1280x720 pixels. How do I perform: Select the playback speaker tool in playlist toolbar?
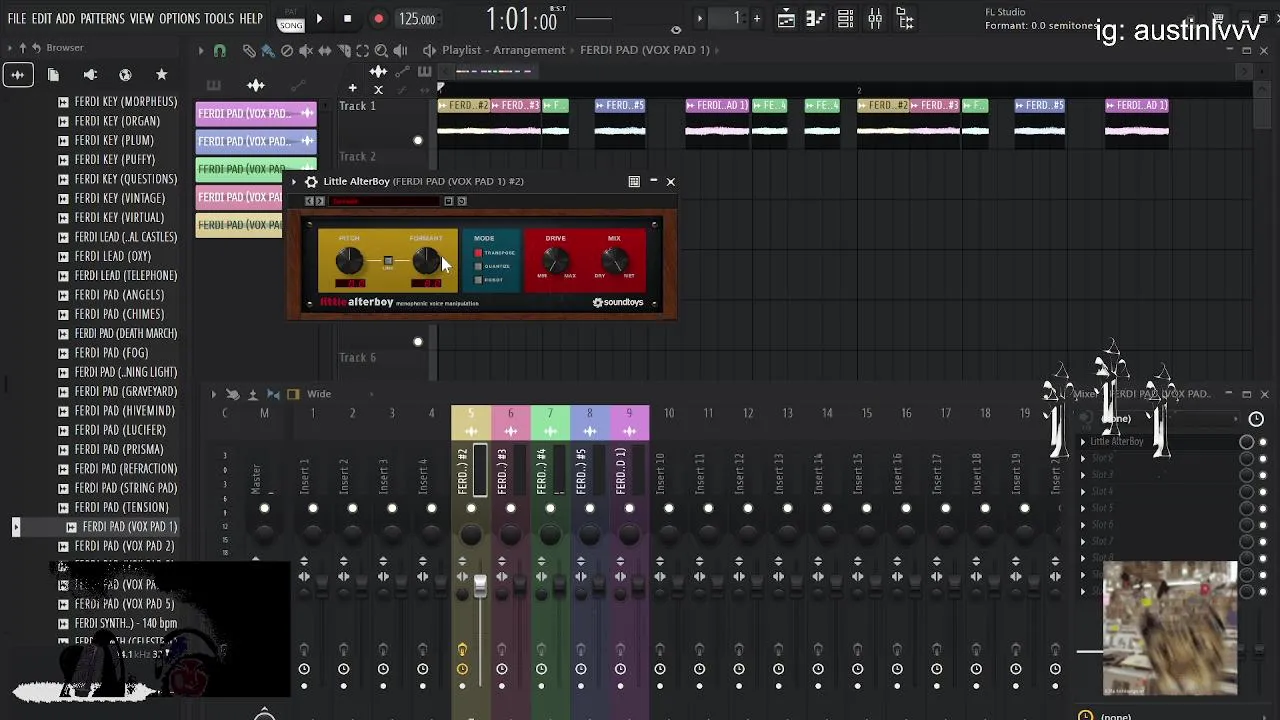point(400,50)
